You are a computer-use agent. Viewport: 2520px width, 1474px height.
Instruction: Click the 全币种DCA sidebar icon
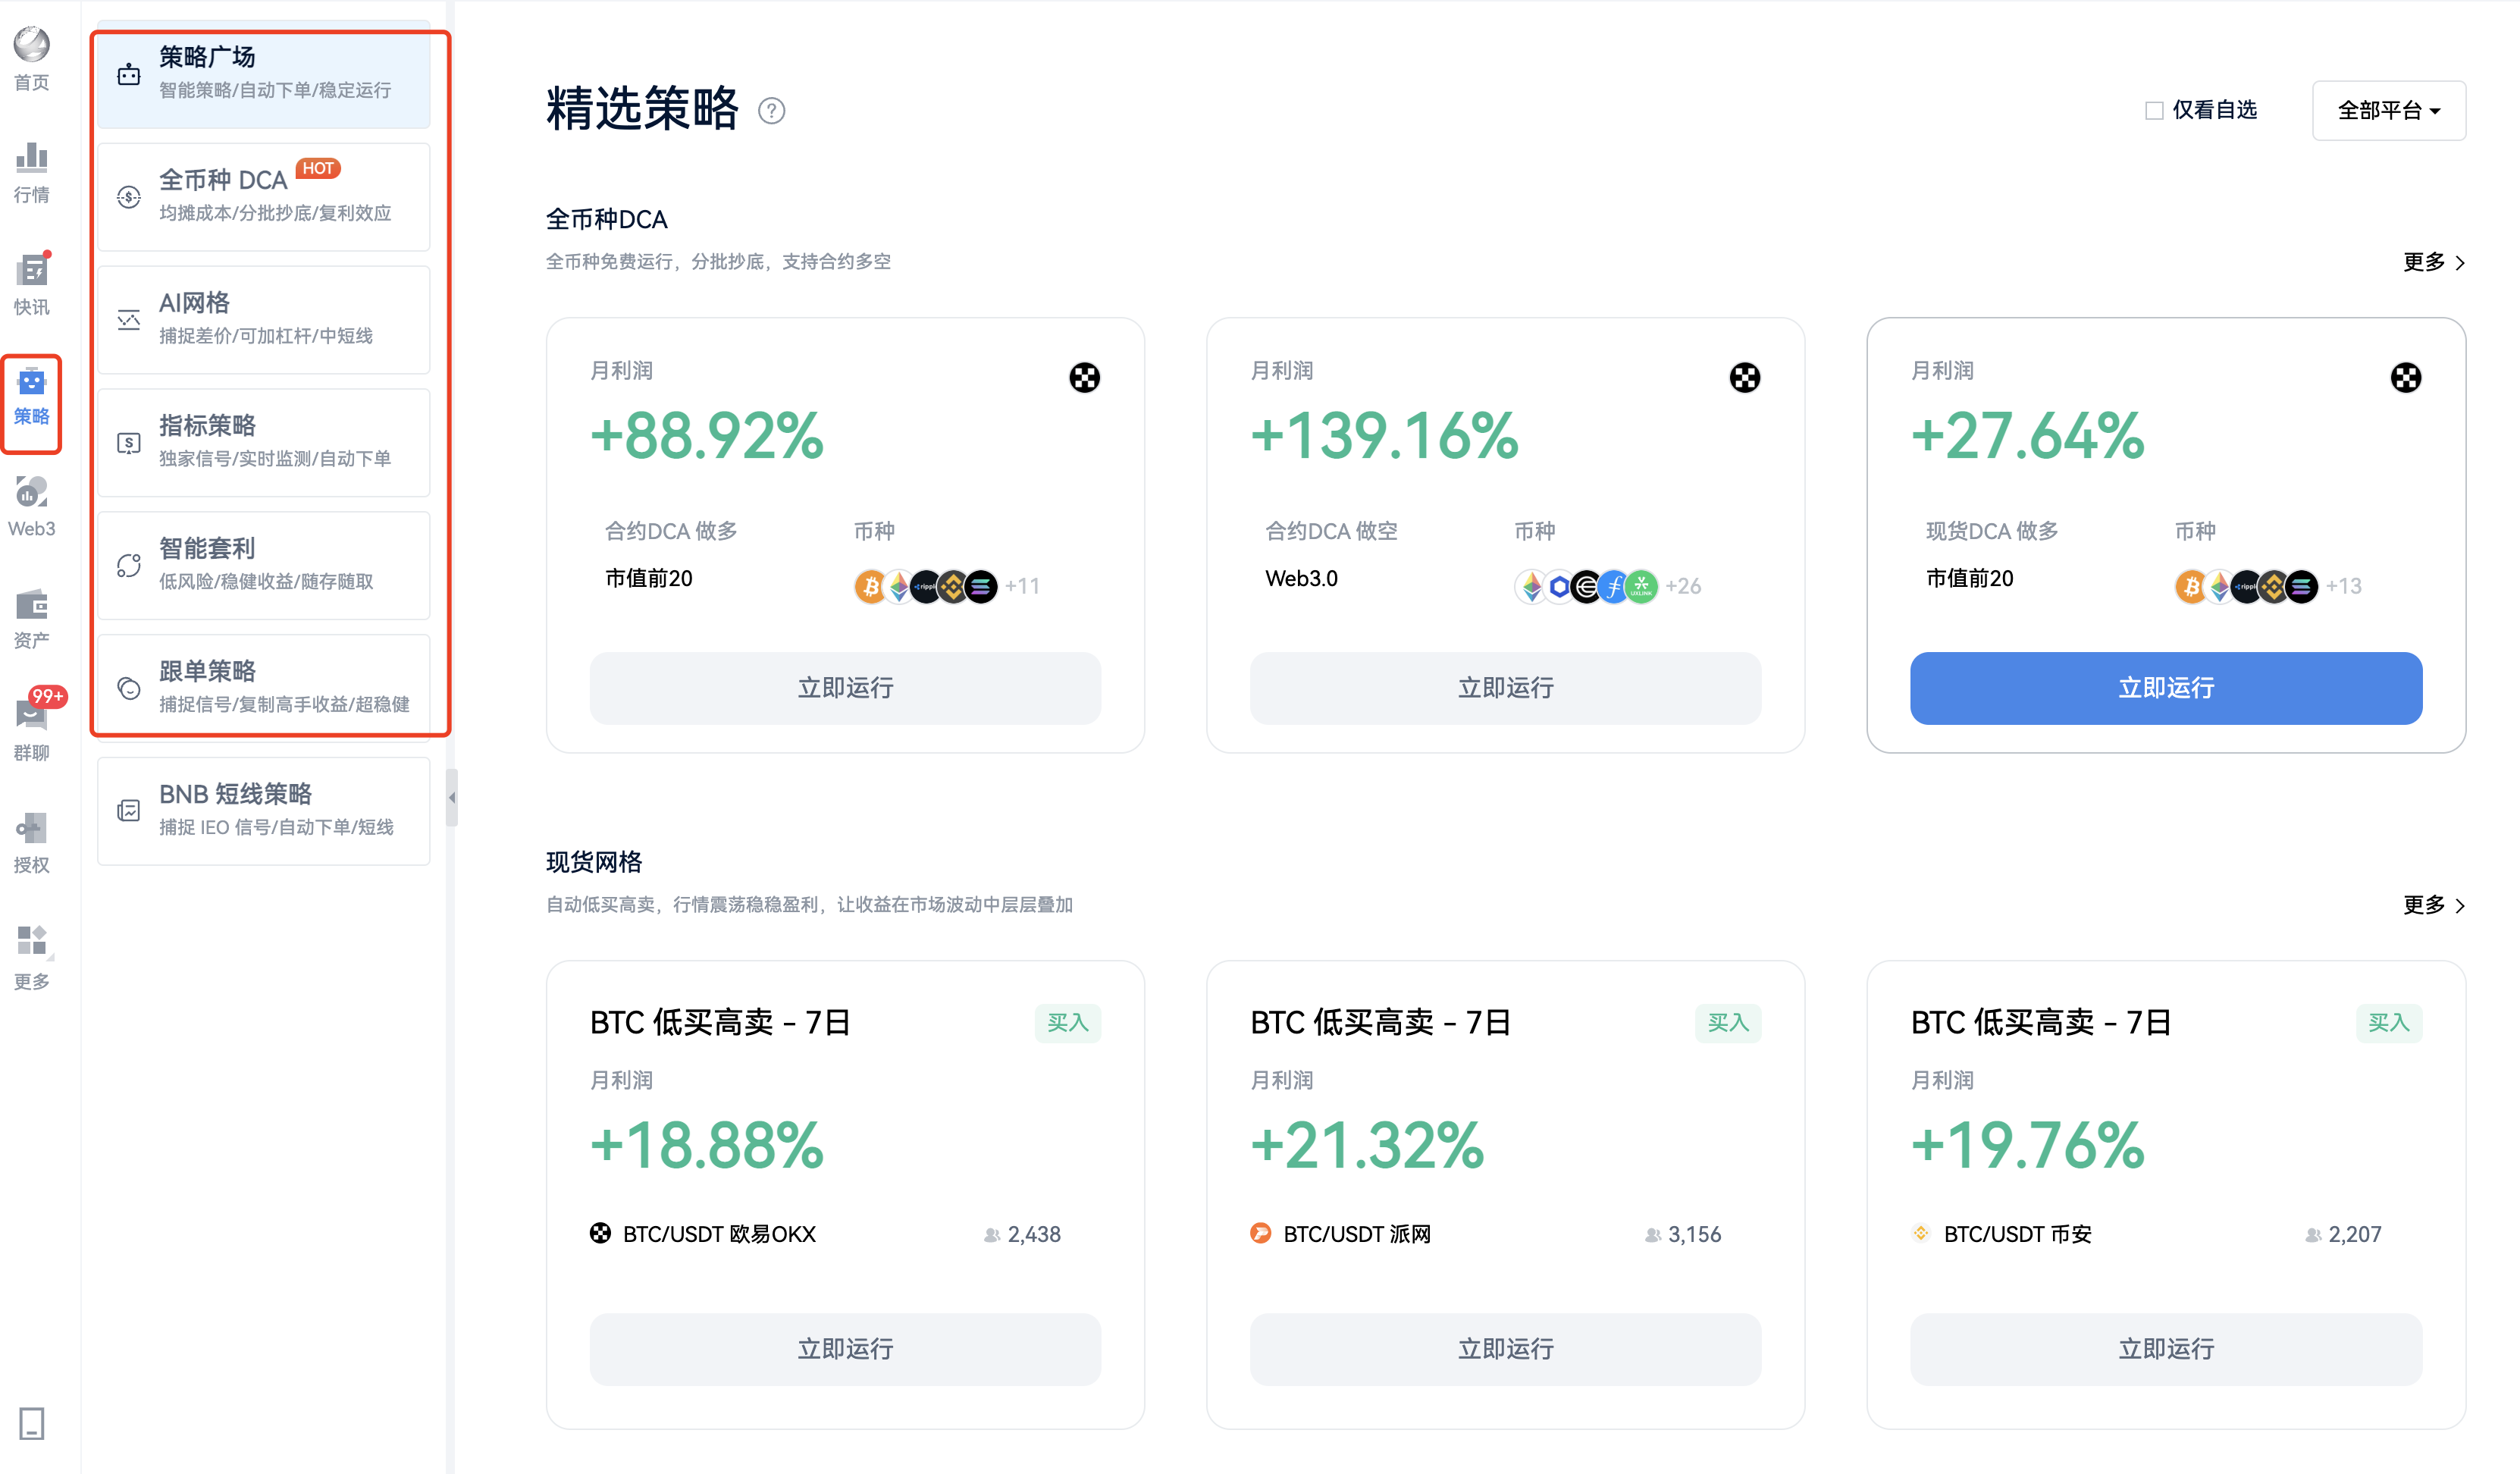click(131, 193)
